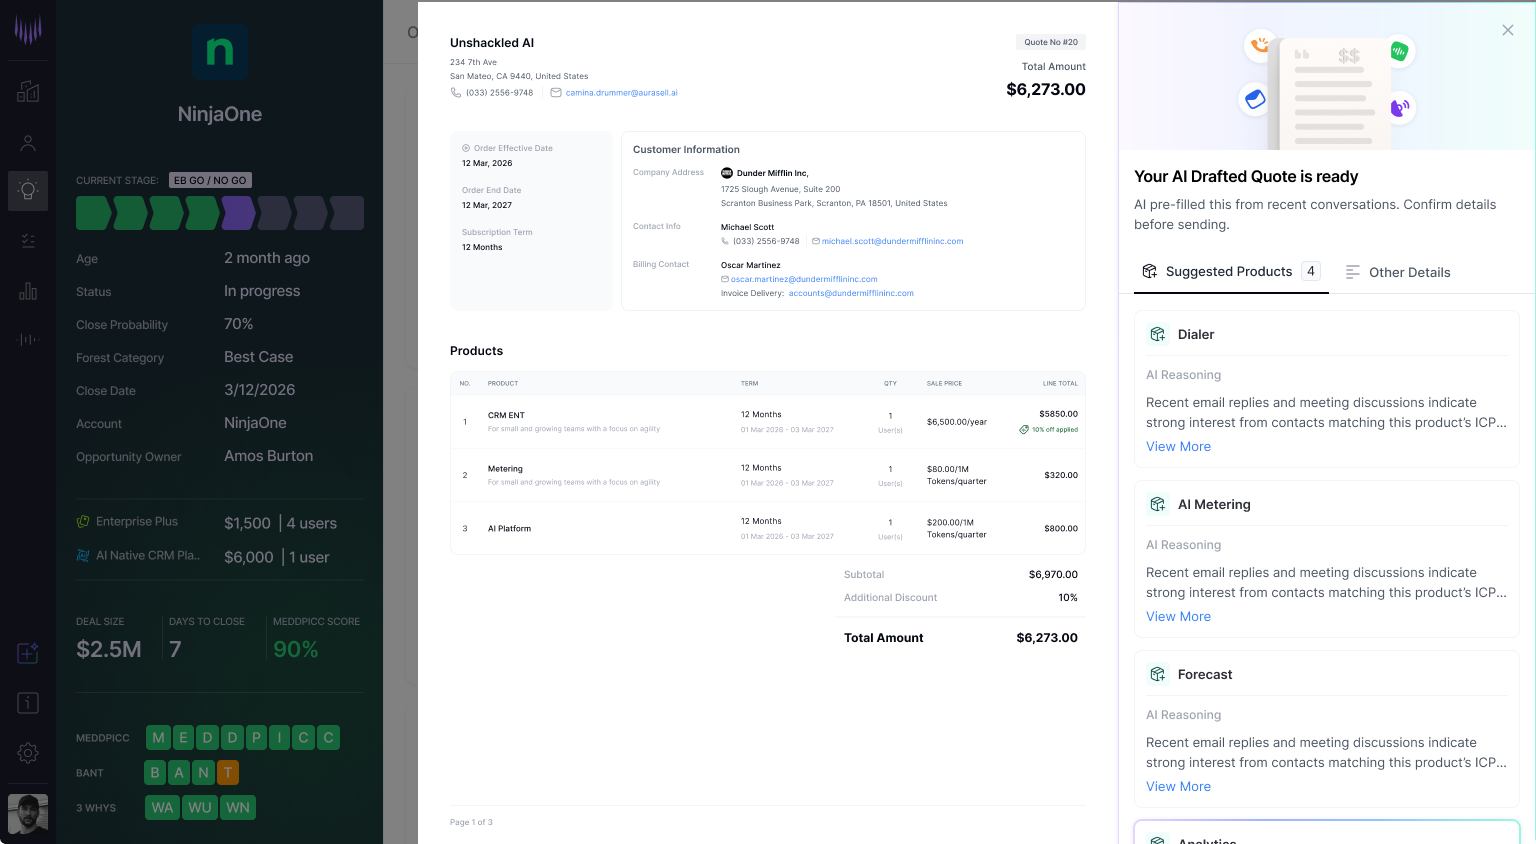Switch to Other Details tab
The height and width of the screenshot is (844, 1536).
tap(1398, 272)
